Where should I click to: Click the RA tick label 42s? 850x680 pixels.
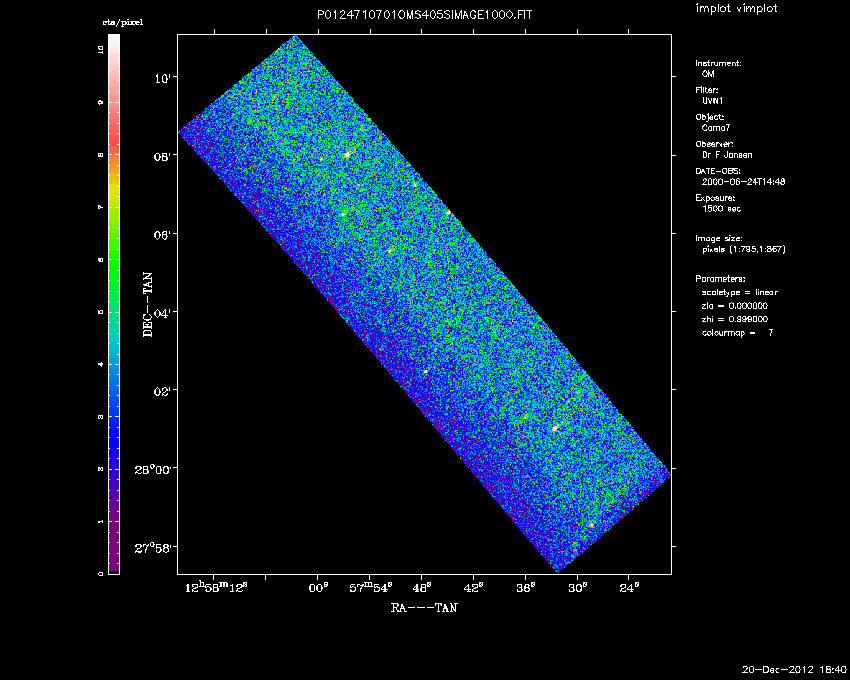coord(474,588)
